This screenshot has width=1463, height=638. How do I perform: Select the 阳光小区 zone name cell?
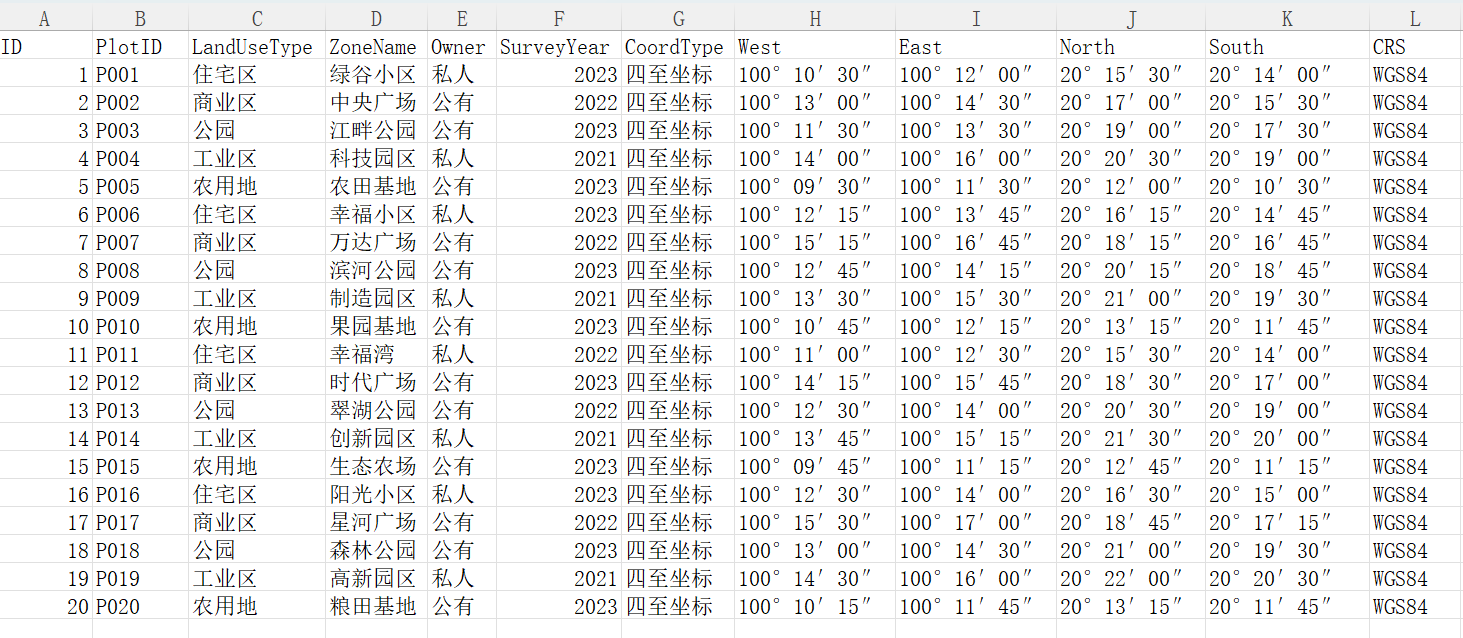(376, 494)
